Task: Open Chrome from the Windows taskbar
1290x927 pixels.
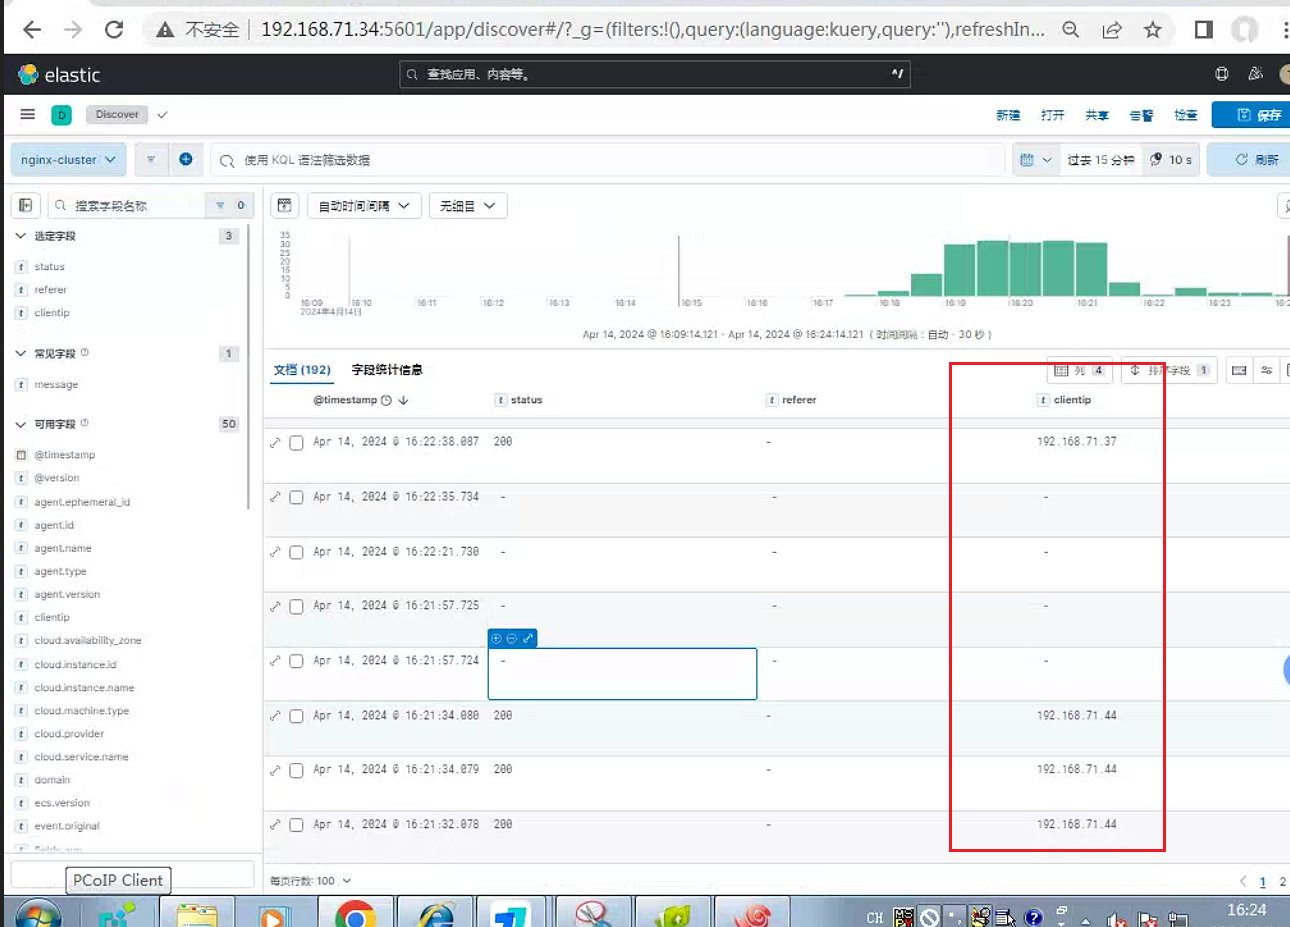Action: point(355,913)
